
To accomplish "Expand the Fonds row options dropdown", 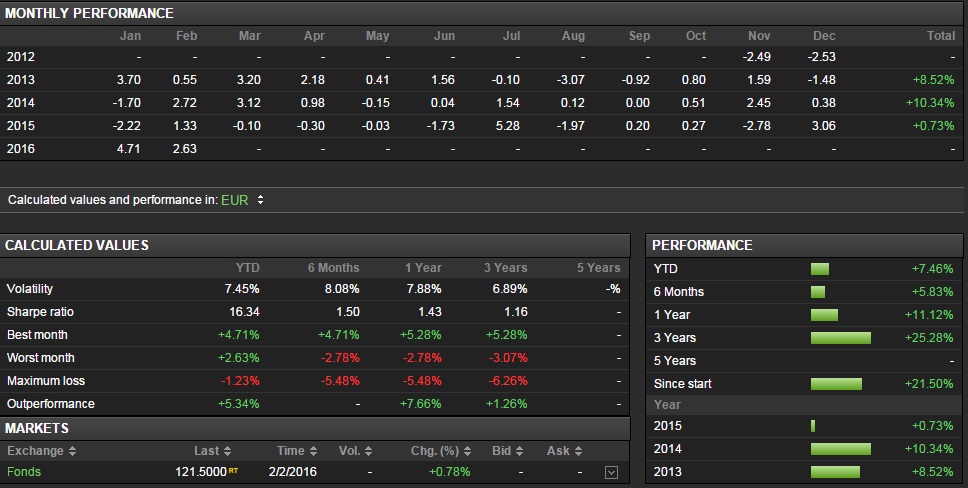I will (612, 472).
